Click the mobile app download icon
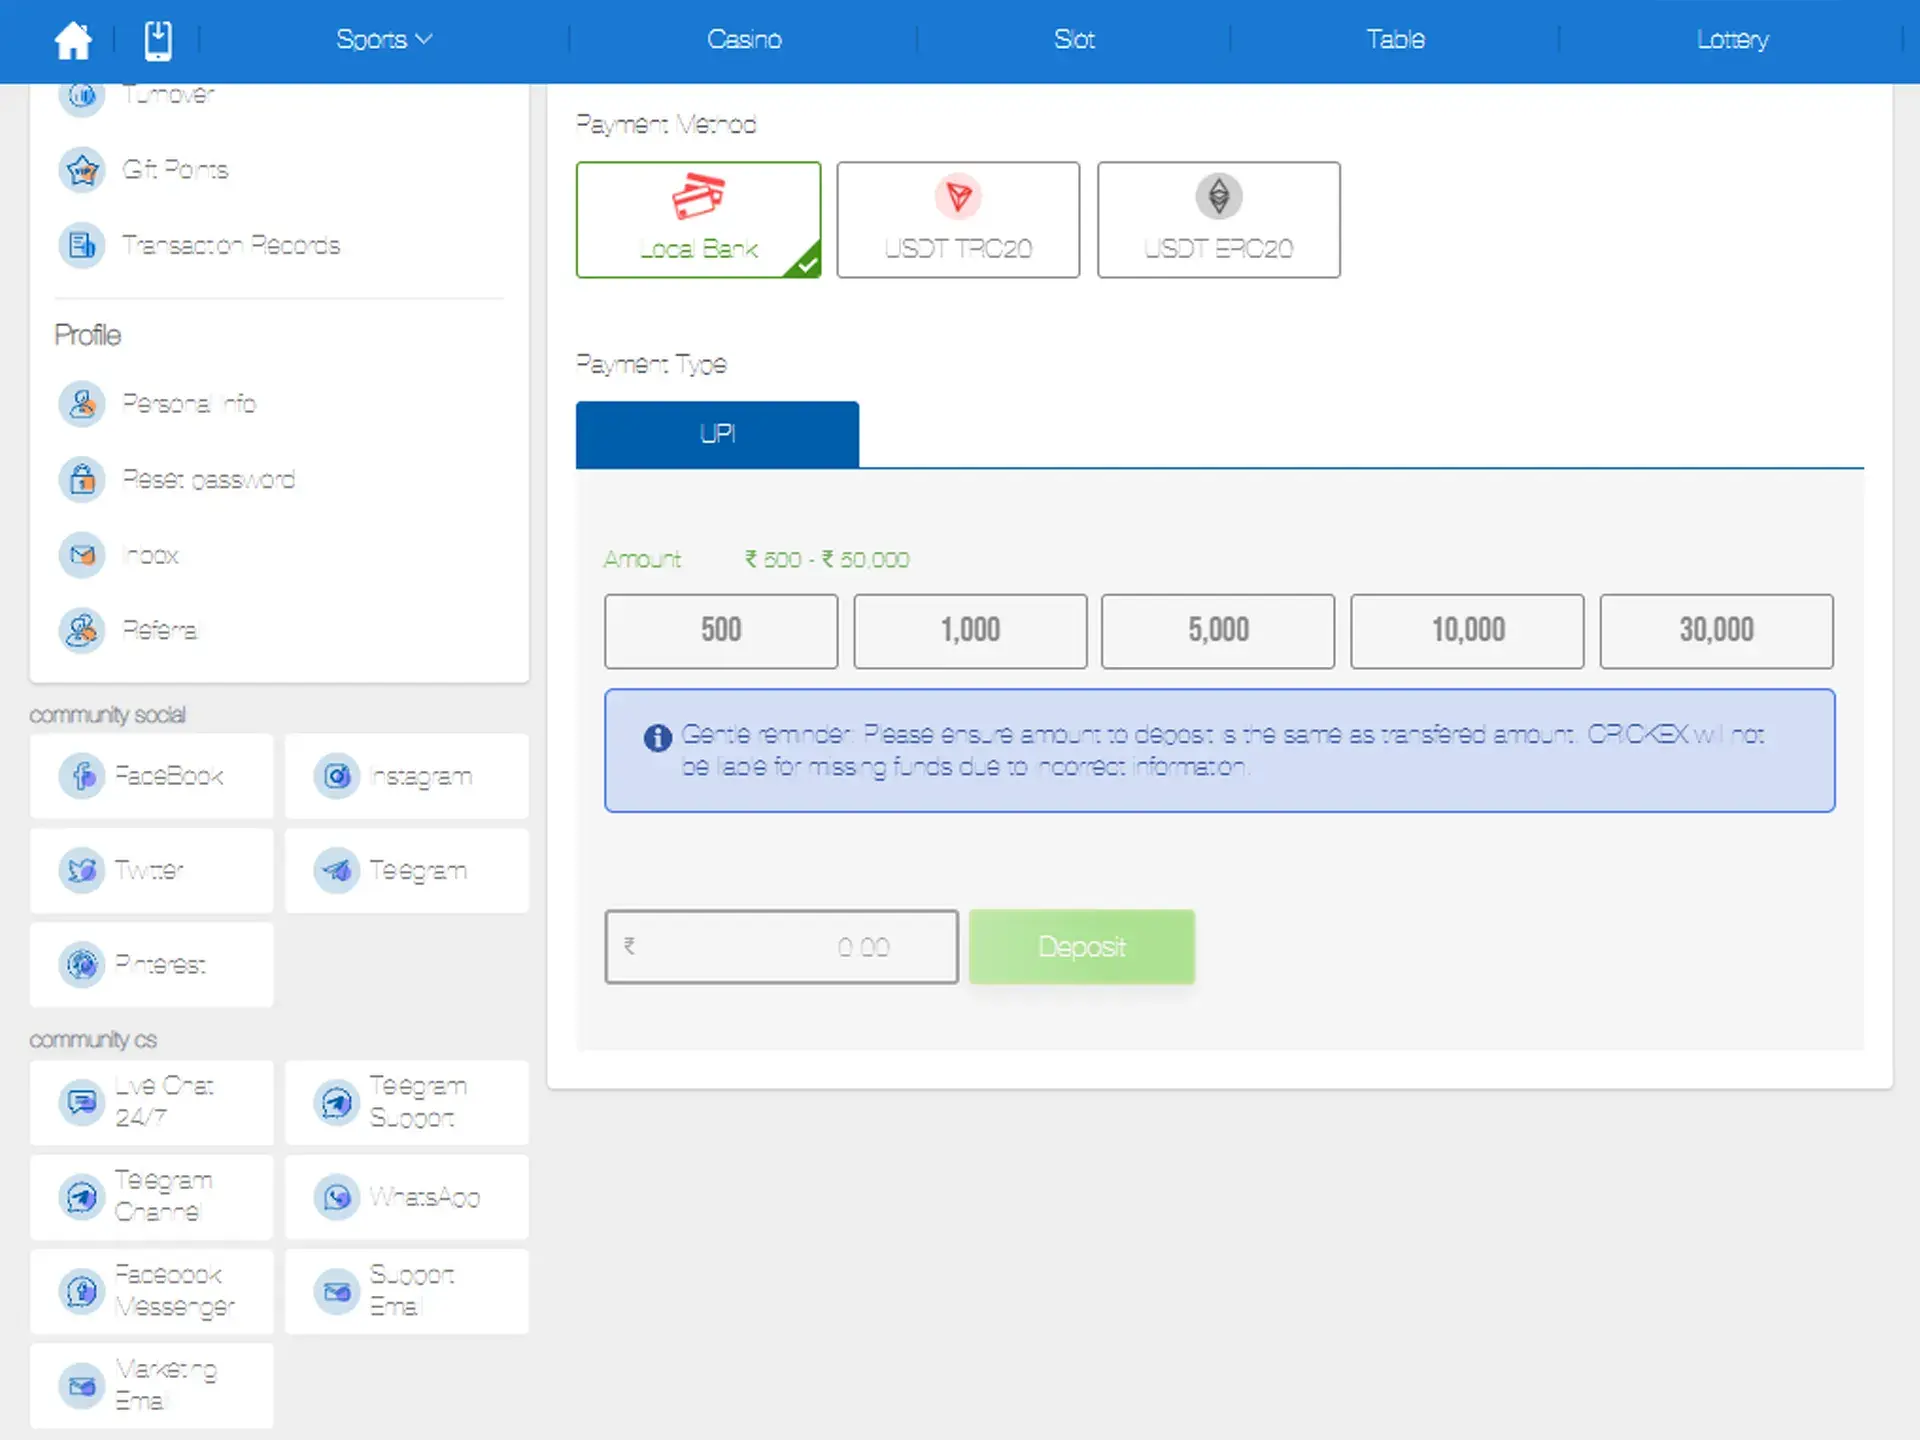 (158, 40)
